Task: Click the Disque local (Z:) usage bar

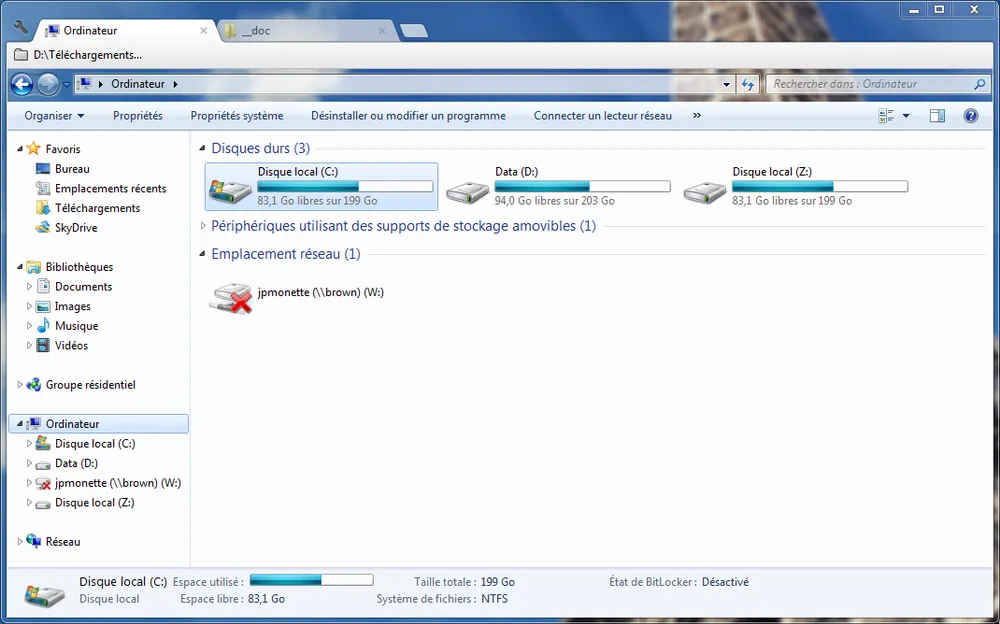Action: click(820, 186)
